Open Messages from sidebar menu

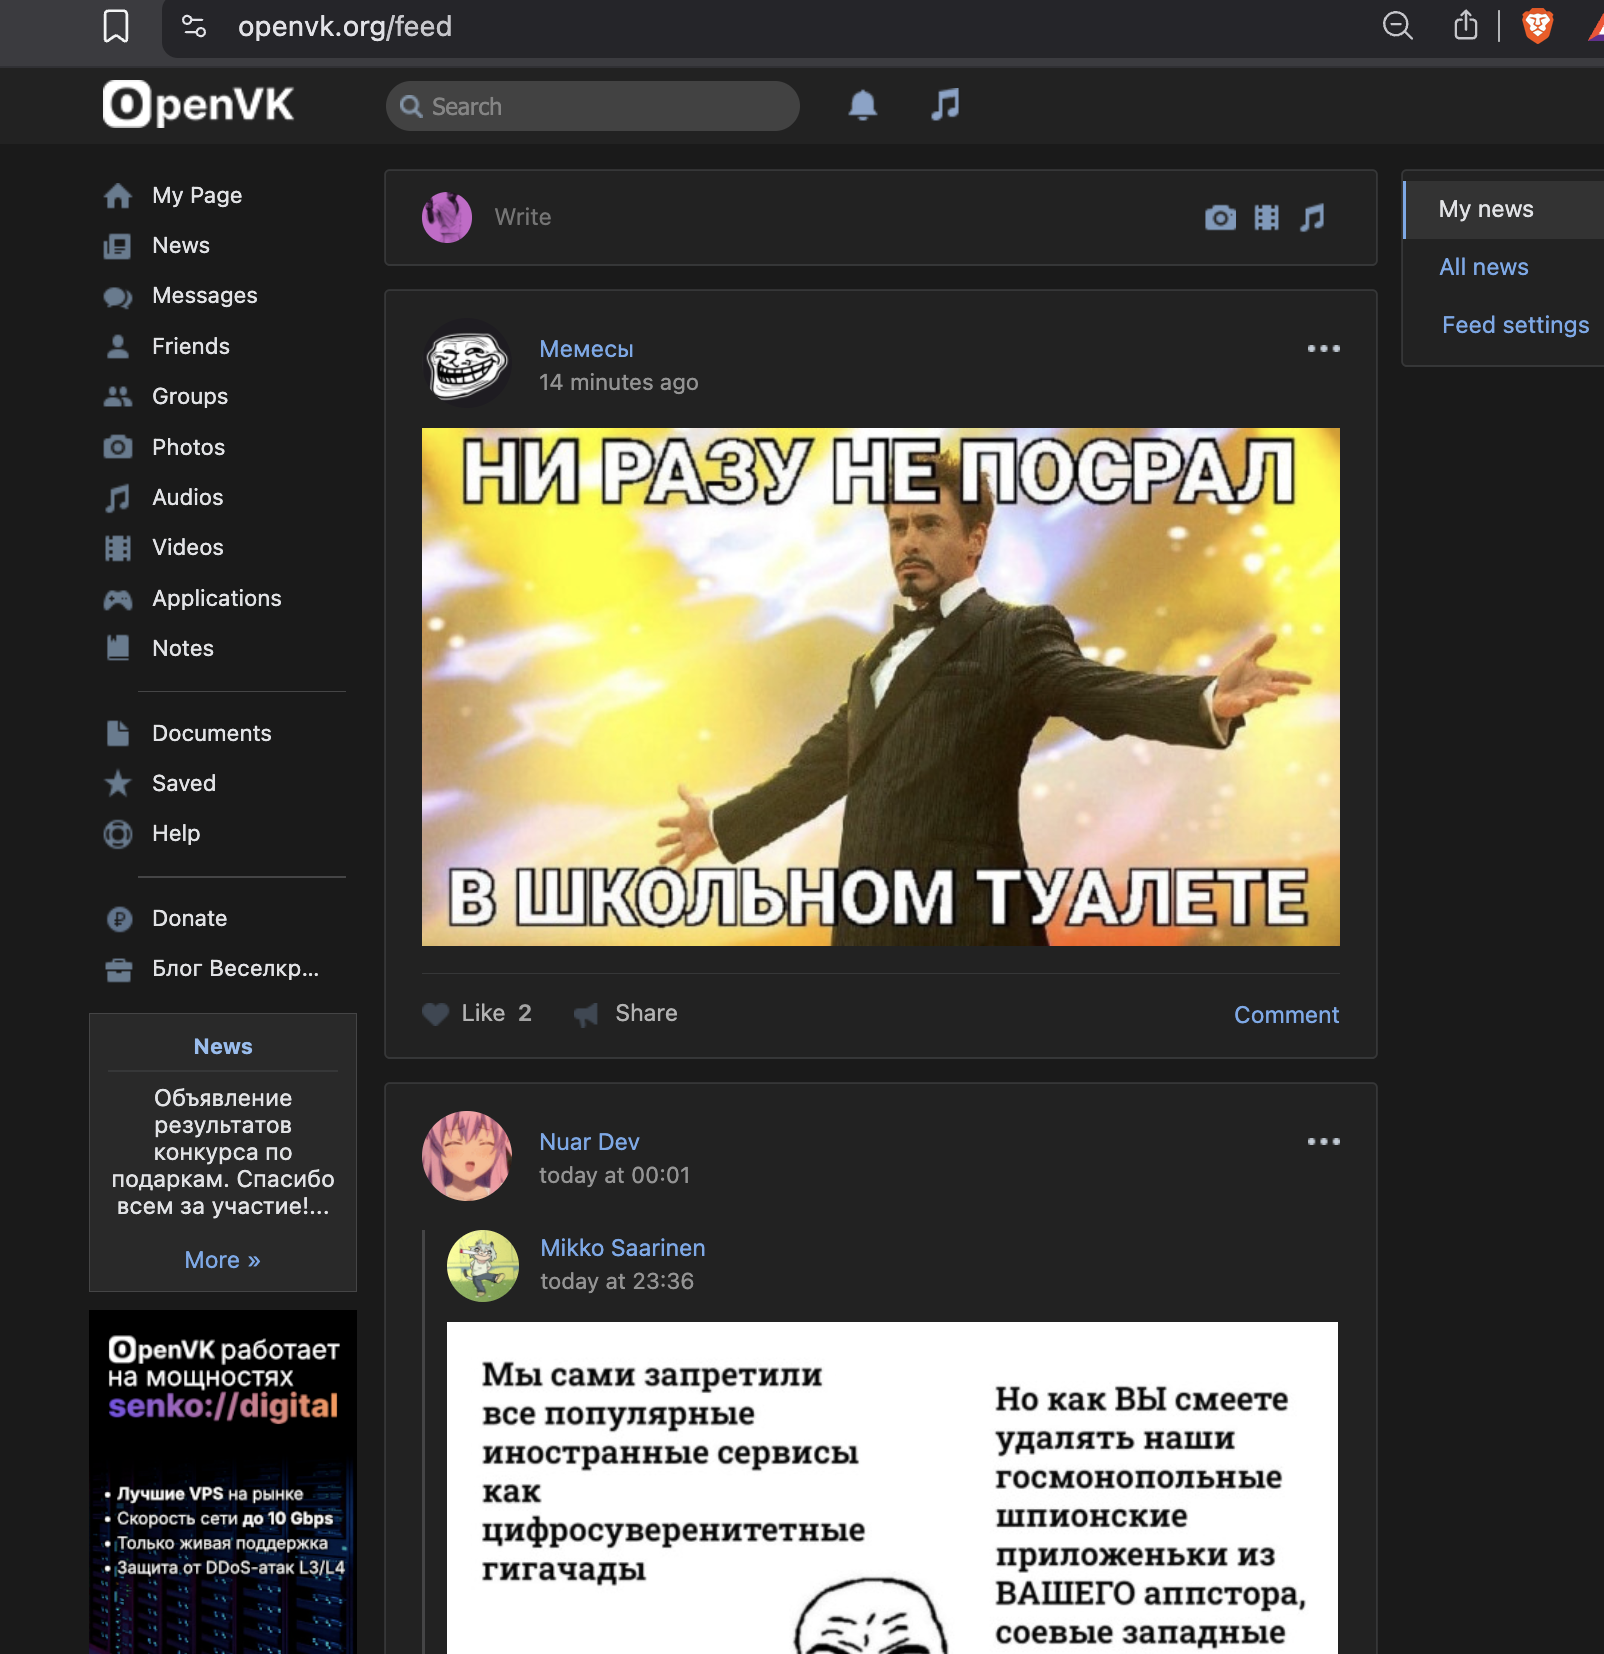[205, 296]
